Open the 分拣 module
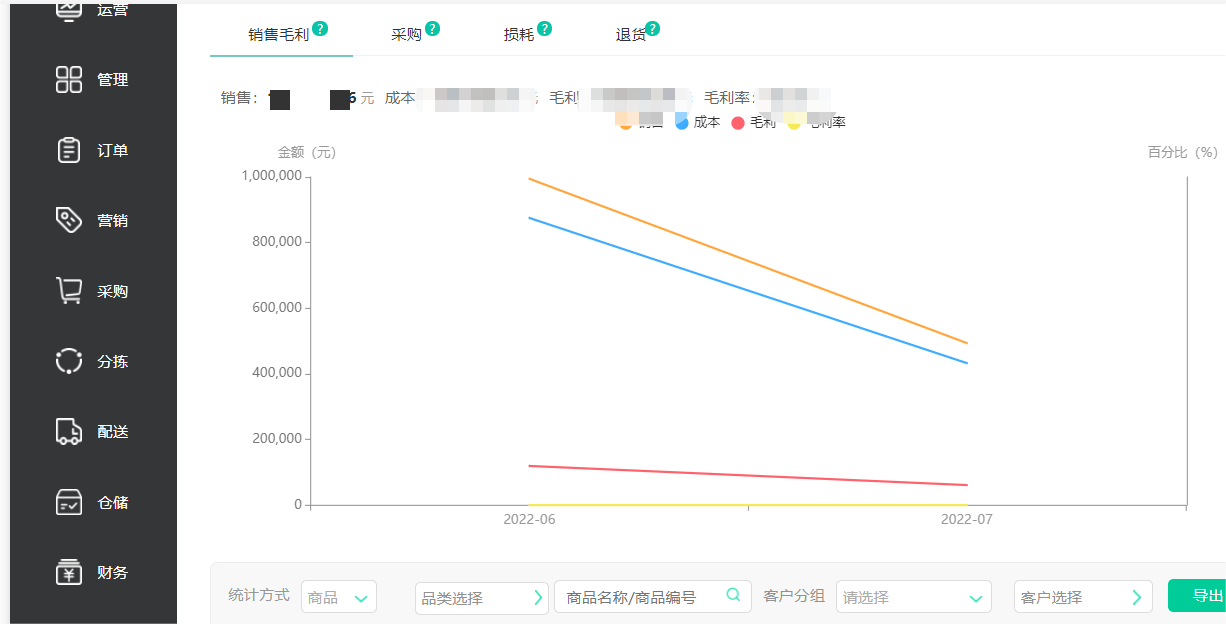Image resolution: width=1226 pixels, height=624 pixels. coord(93,361)
